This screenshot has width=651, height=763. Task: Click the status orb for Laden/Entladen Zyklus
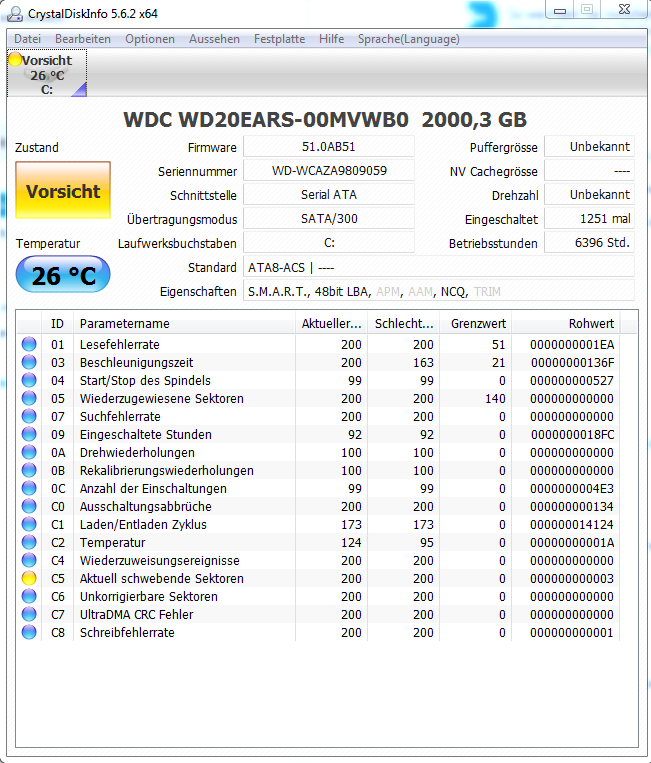coord(29,524)
